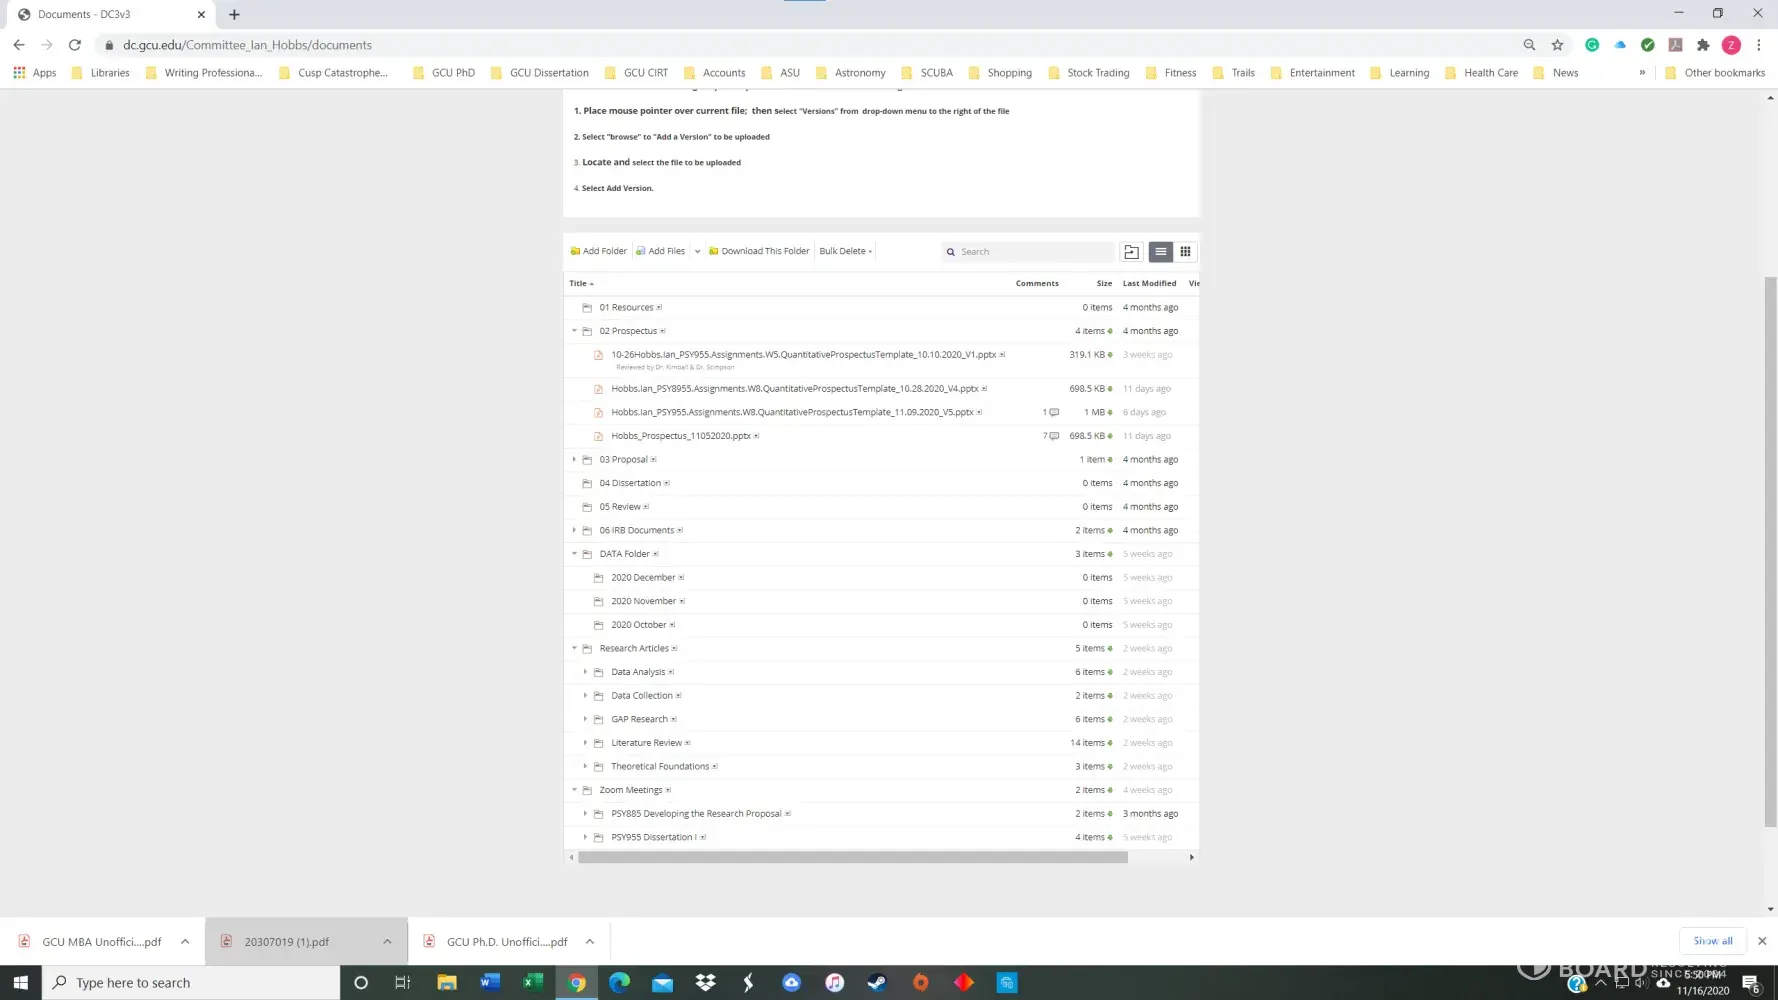Go back with the browser Back arrow
Image resolution: width=1778 pixels, height=1000 pixels.
(19, 45)
